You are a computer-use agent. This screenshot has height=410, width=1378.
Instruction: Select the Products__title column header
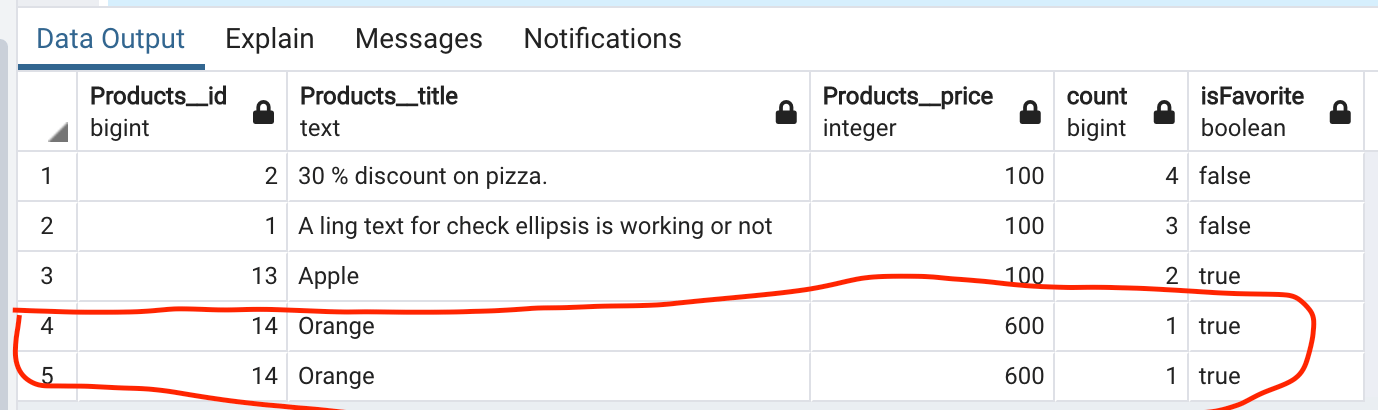pyautogui.click(x=549, y=111)
